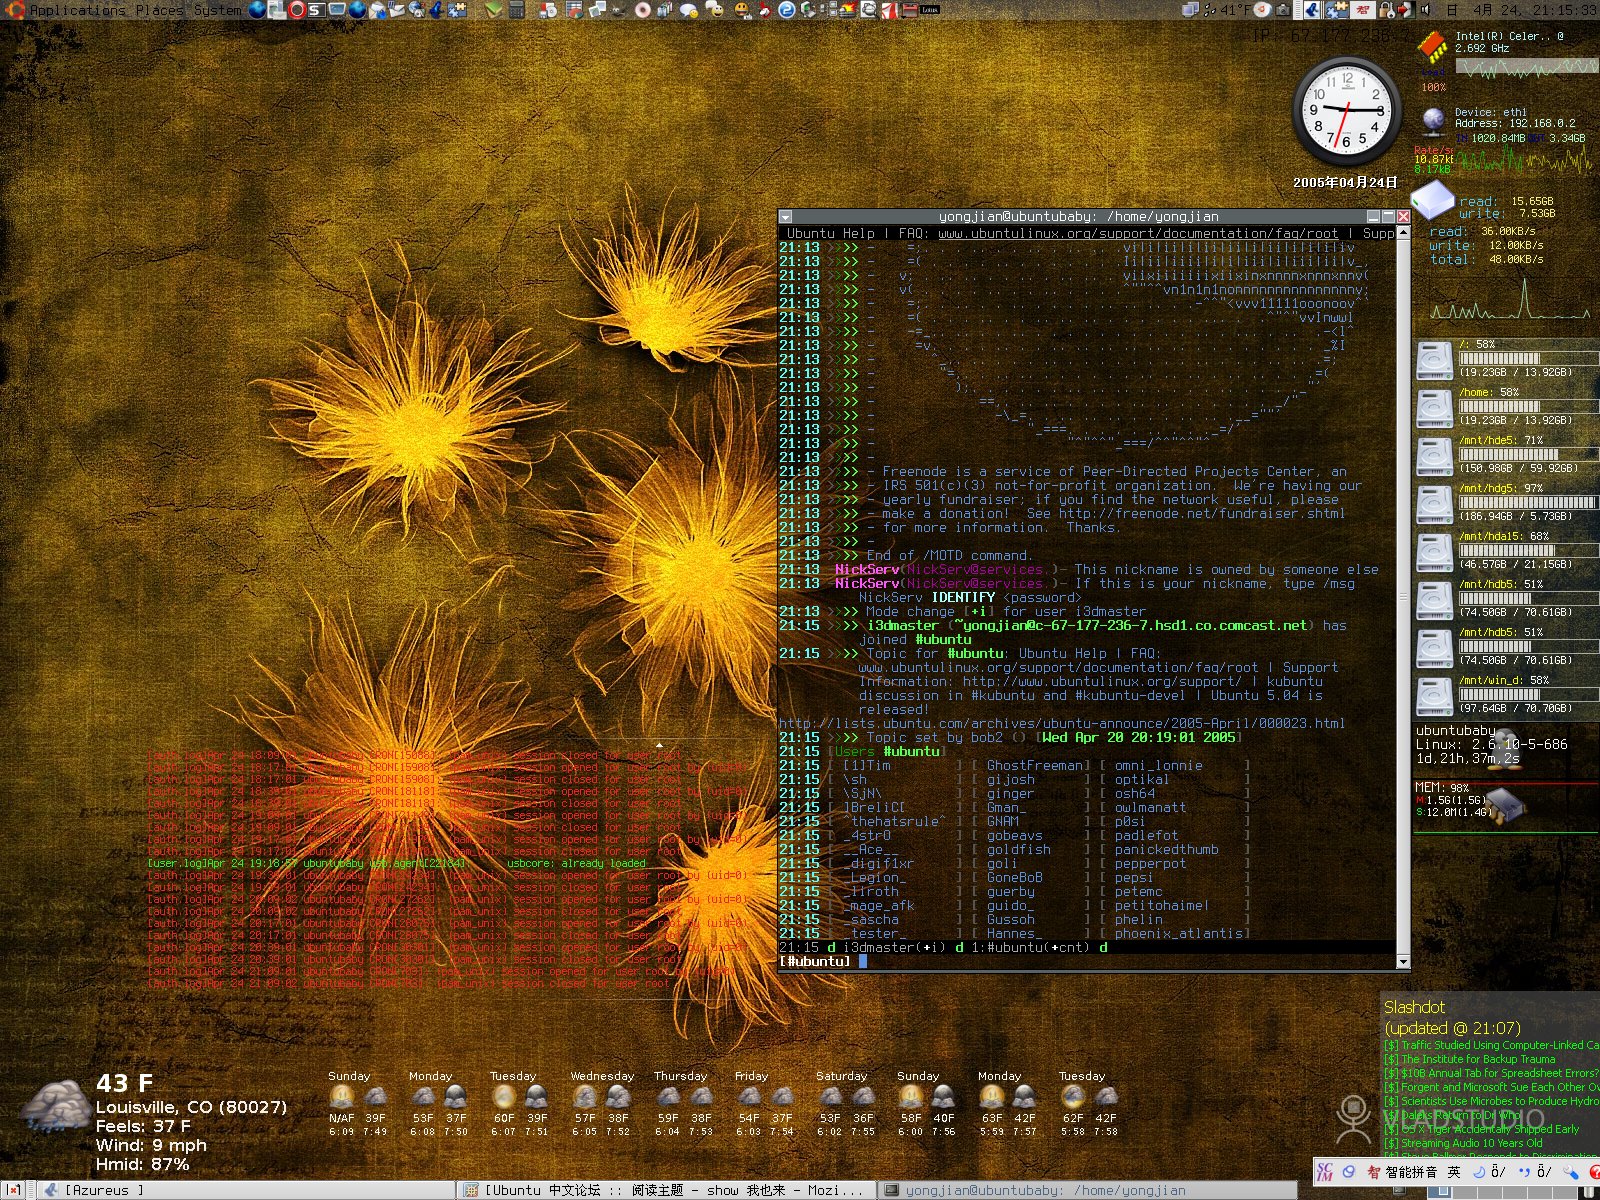The width and height of the screenshot is (1600, 1200).
Task: Open the spreadsheet launcher in the top panel
Action: tap(575, 10)
